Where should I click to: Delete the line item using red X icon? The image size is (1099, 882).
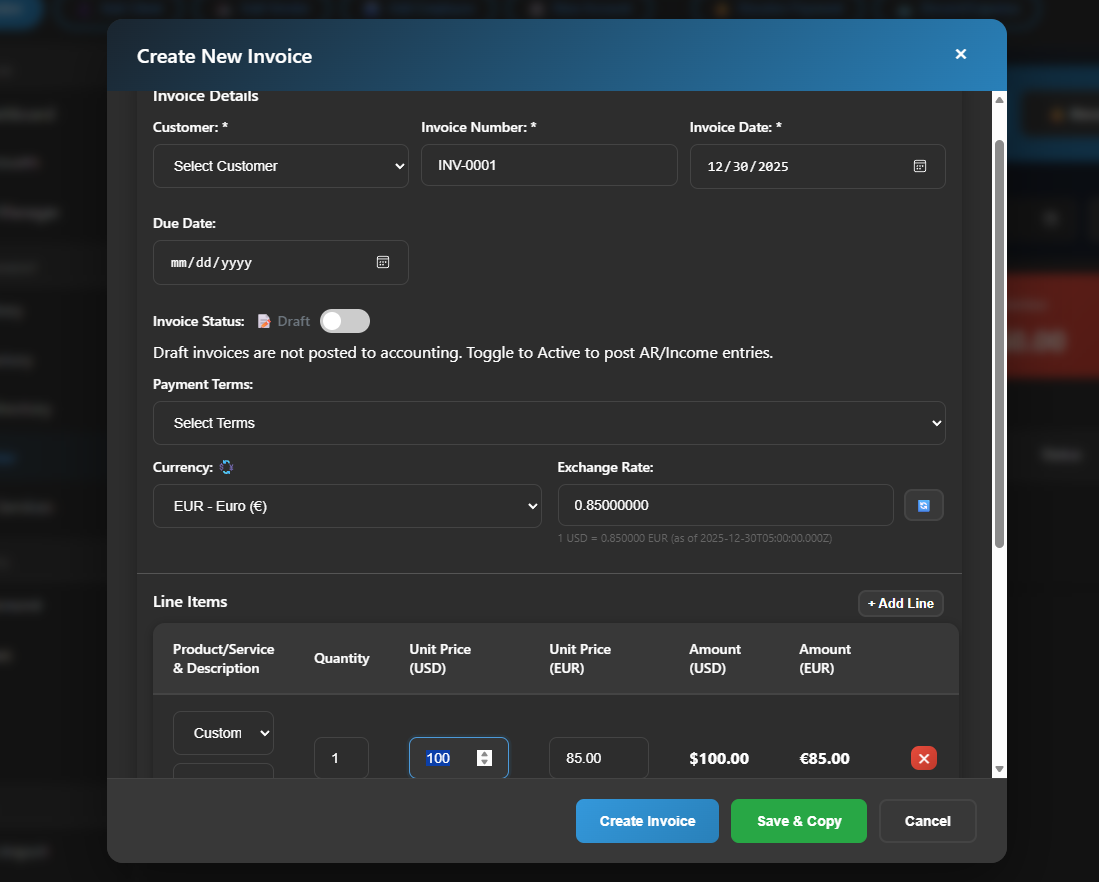point(923,758)
